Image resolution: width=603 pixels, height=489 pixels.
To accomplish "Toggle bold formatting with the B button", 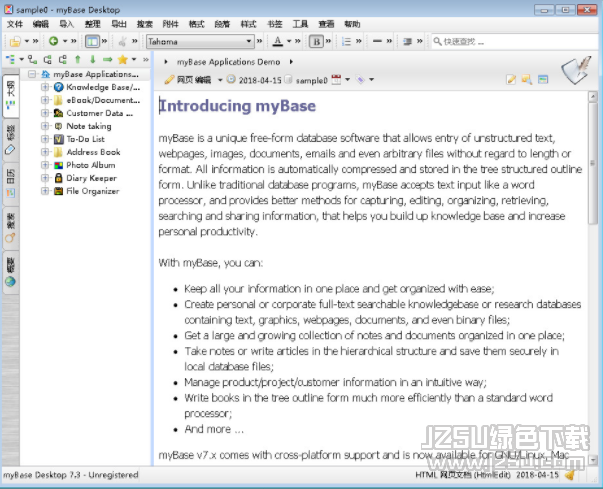I will (x=316, y=41).
